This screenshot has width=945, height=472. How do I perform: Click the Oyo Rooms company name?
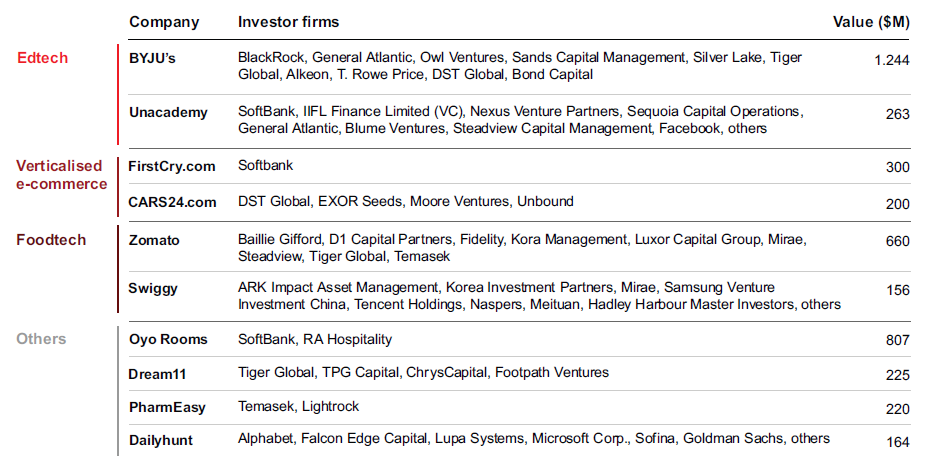coord(168,339)
